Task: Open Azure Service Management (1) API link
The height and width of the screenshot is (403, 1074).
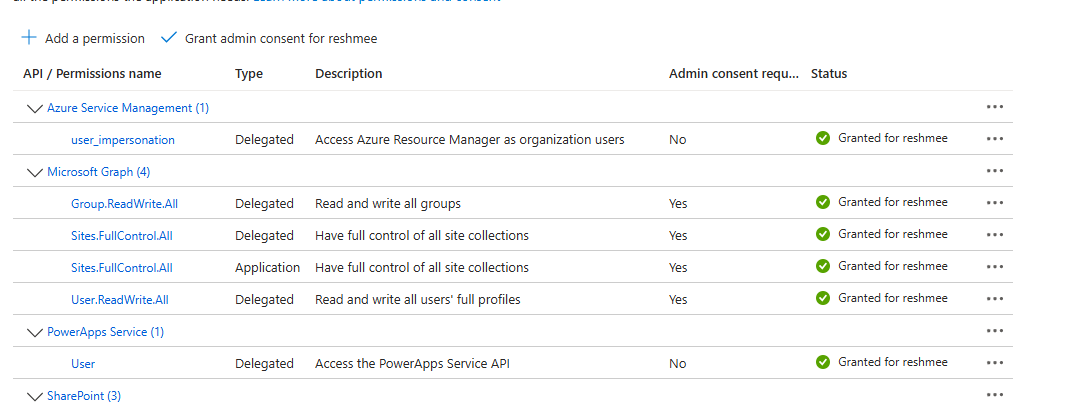Action: tap(128, 108)
